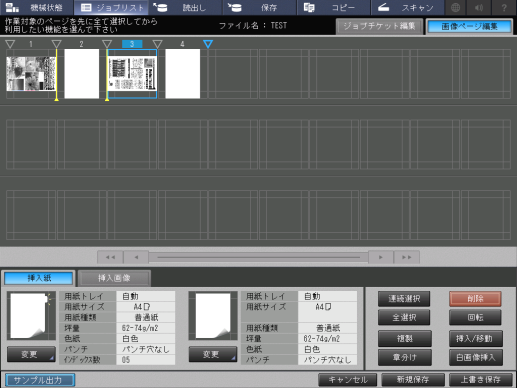Click the speaker volume icon
This screenshot has height=388, width=517.
click(x=479, y=7)
